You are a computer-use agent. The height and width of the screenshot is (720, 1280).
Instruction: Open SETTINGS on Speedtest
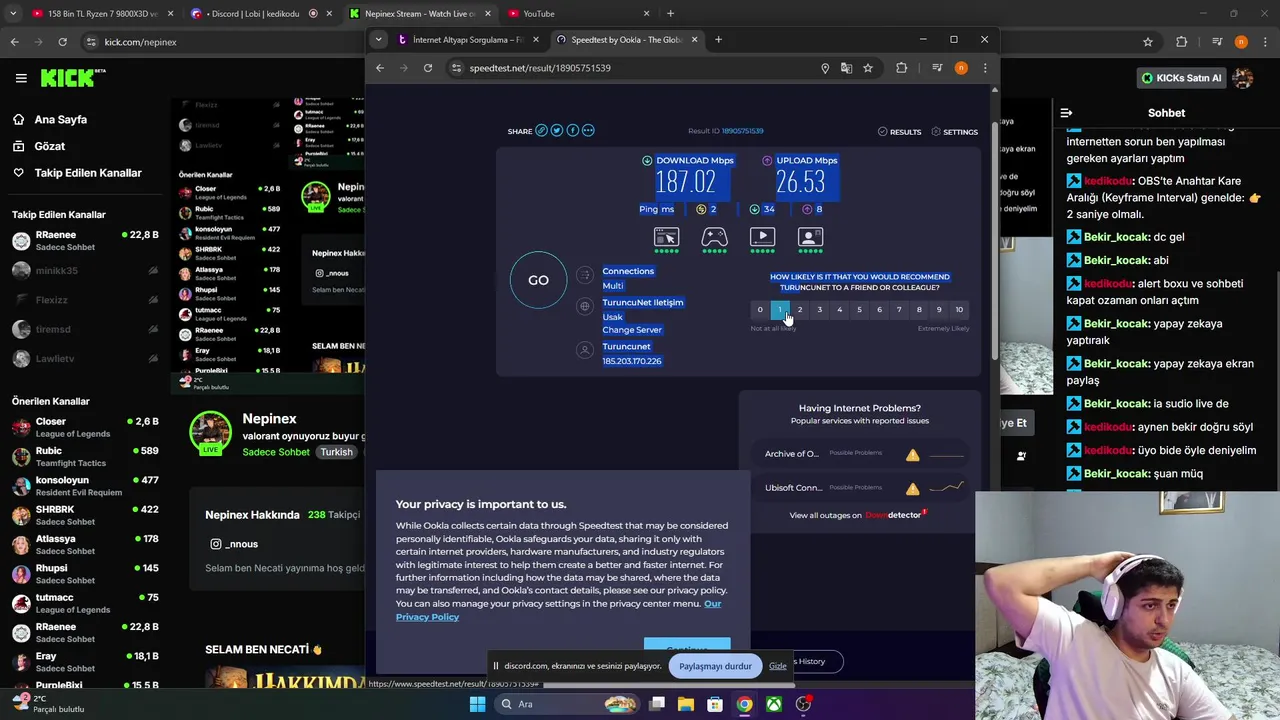[954, 132]
